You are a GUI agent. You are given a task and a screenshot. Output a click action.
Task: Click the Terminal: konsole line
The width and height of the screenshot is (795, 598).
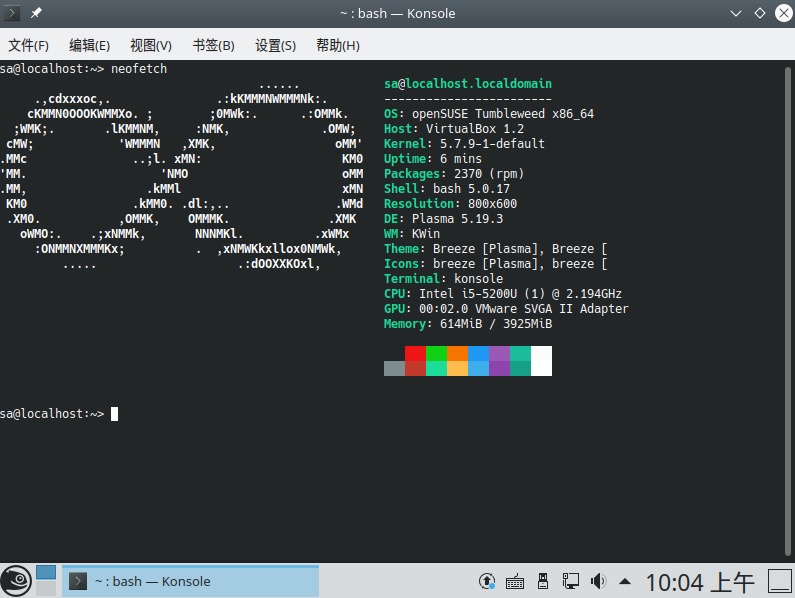tap(444, 278)
